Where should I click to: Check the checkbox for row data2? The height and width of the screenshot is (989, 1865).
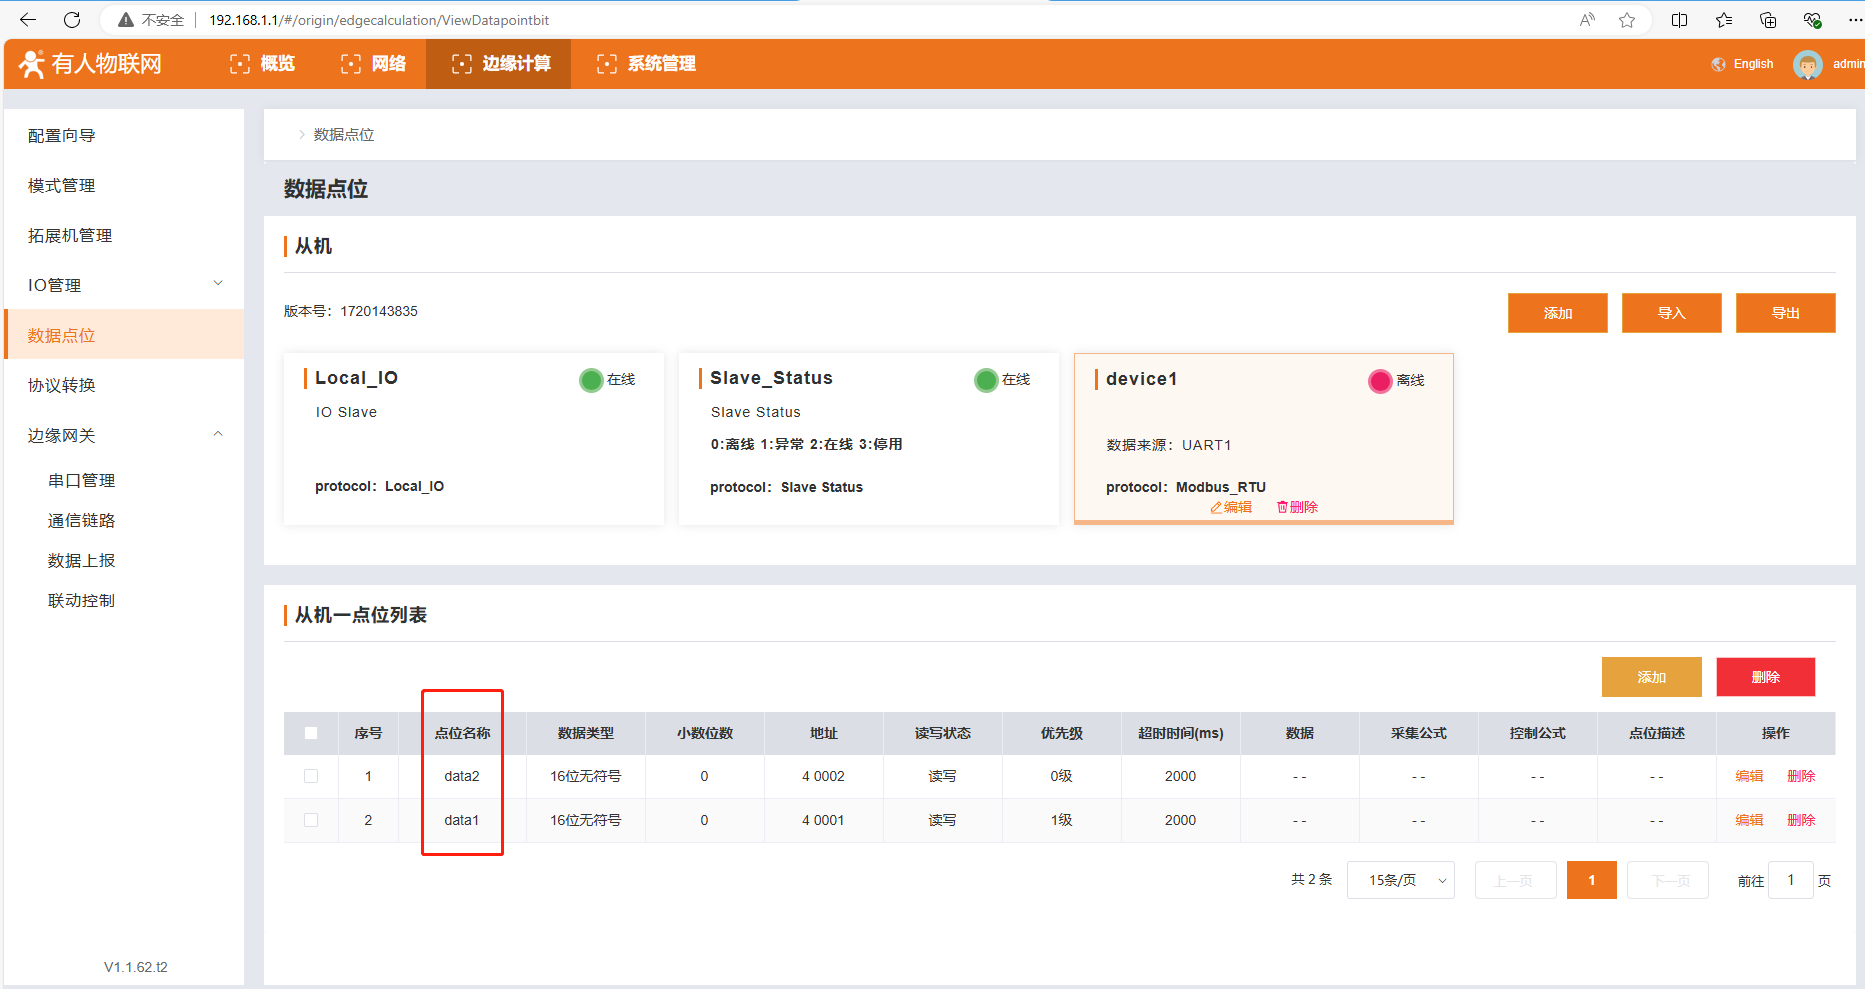[x=311, y=776]
